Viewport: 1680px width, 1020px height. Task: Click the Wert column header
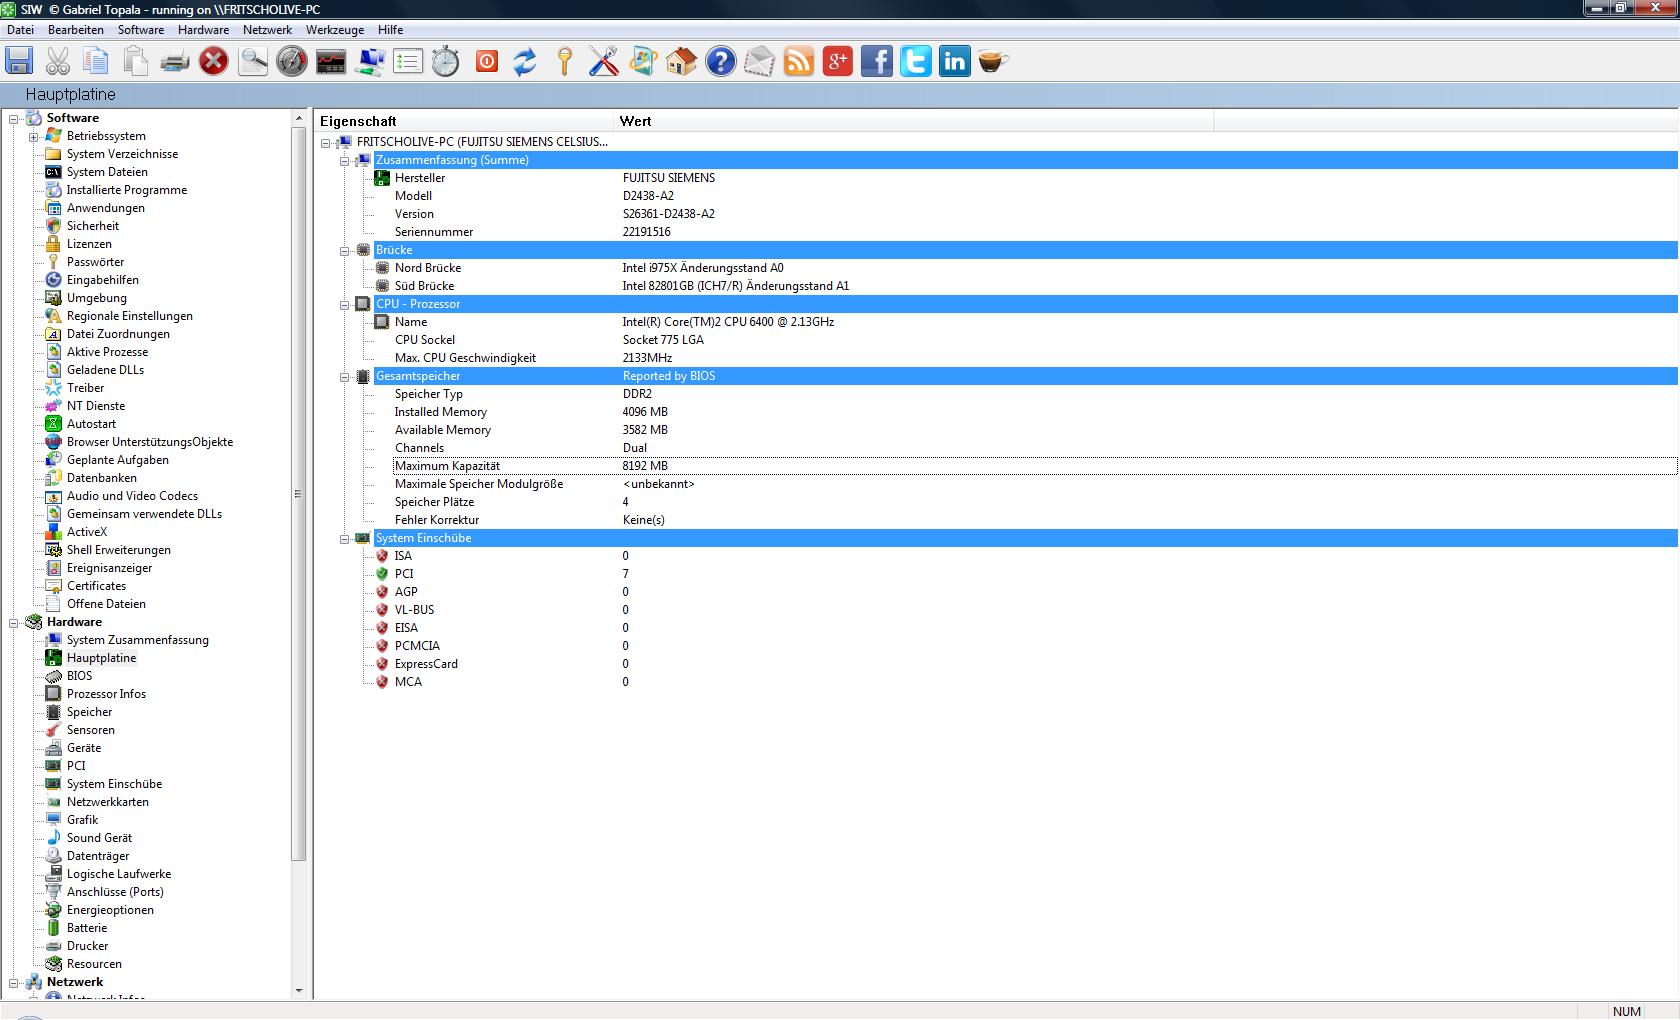913,121
